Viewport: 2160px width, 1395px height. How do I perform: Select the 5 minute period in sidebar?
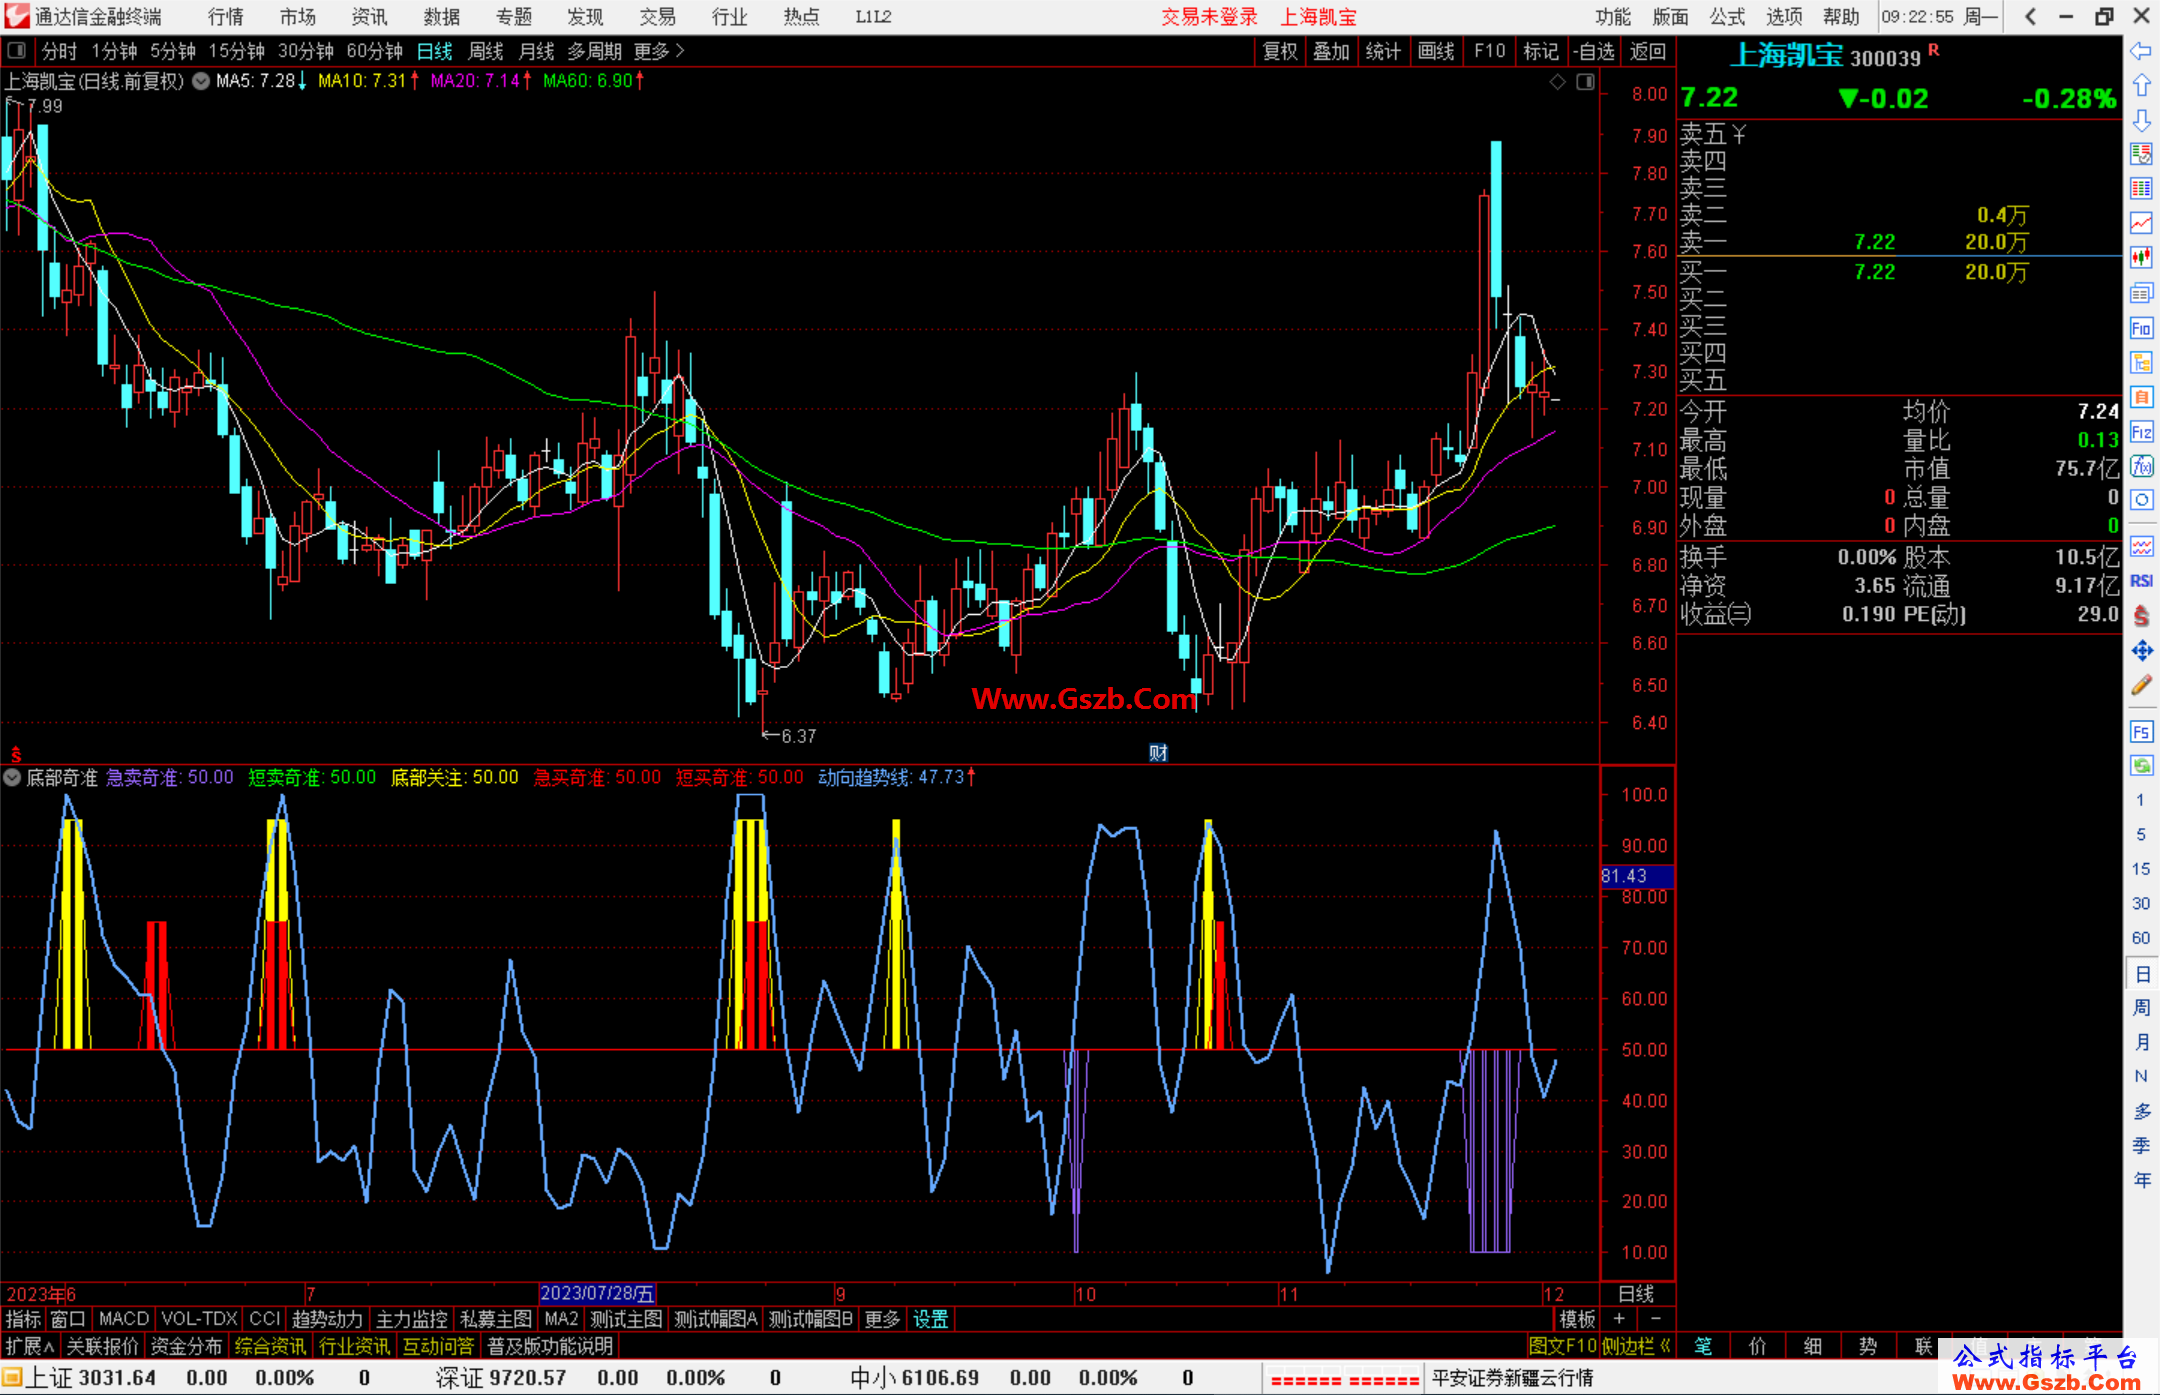pyautogui.click(x=2140, y=835)
